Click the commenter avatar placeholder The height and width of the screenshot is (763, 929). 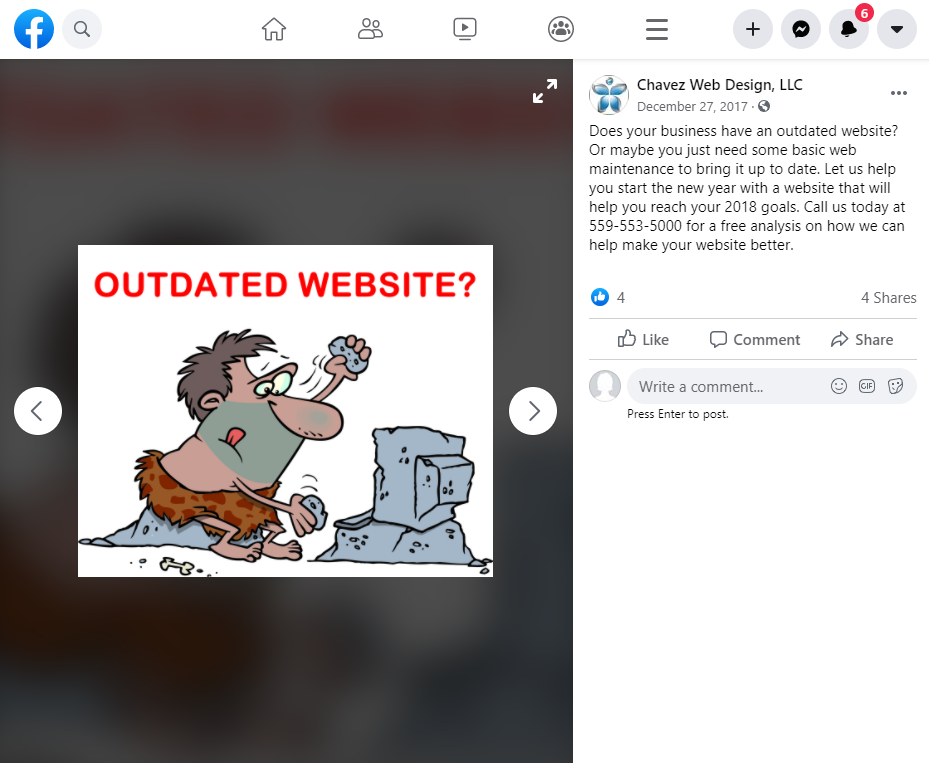click(604, 386)
